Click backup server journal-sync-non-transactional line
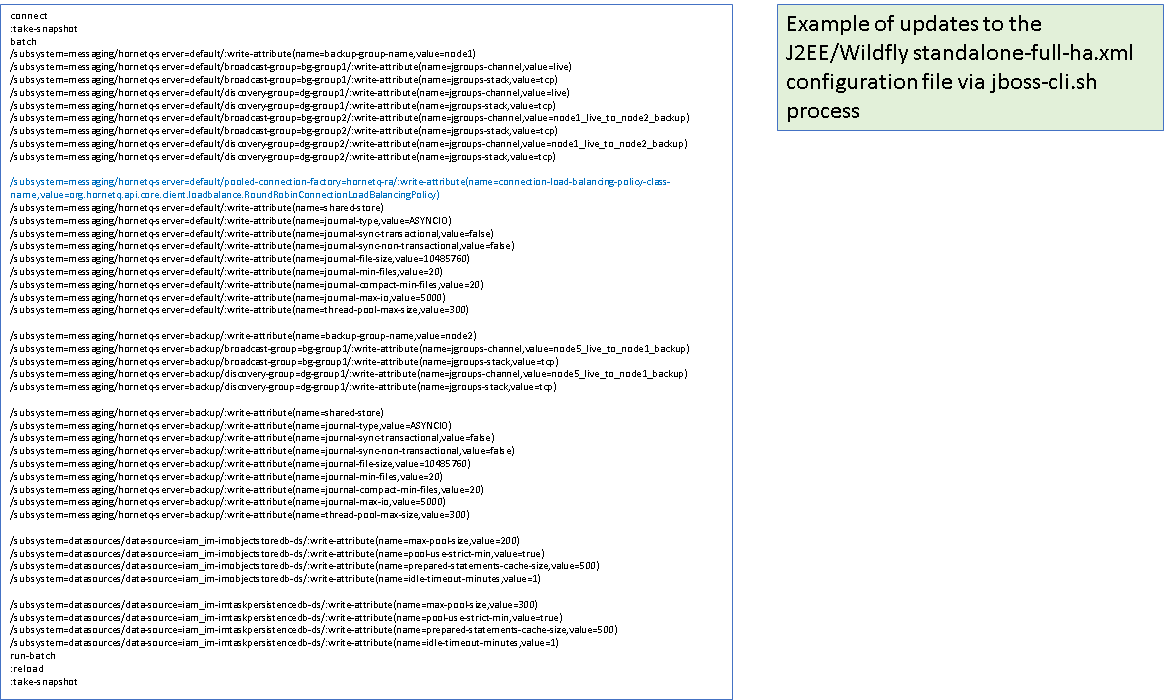This screenshot has height=700, width=1164. coord(262,451)
